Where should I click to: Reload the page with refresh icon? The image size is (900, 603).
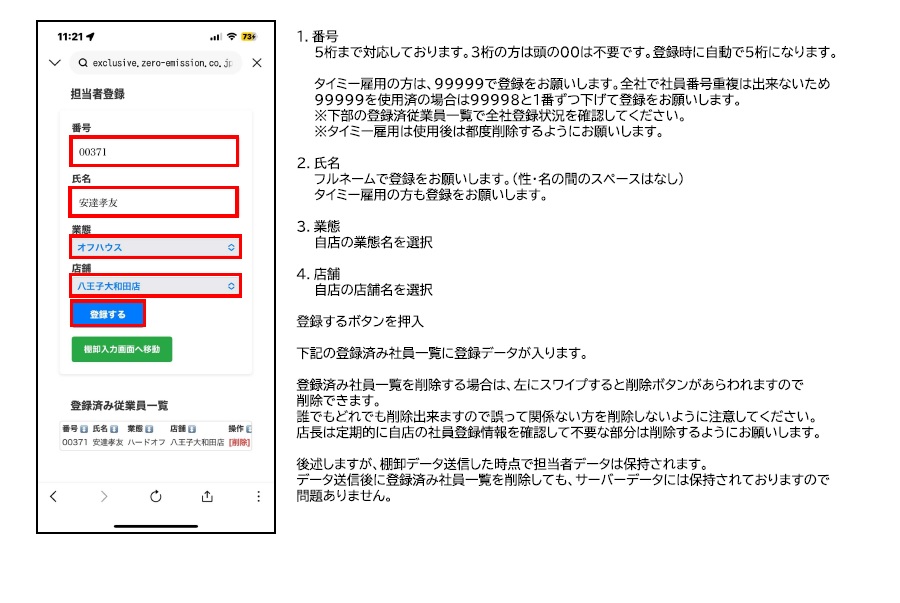(x=156, y=496)
